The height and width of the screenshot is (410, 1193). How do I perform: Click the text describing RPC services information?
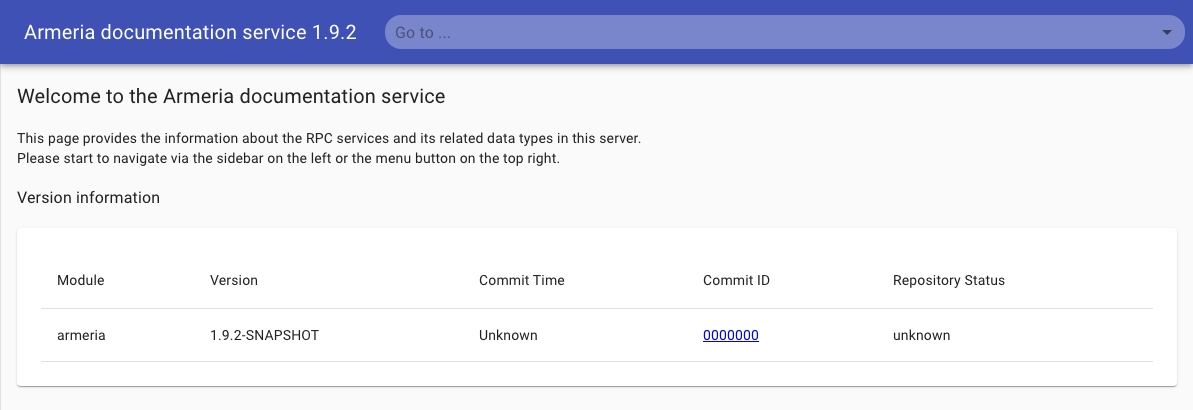tap(329, 139)
